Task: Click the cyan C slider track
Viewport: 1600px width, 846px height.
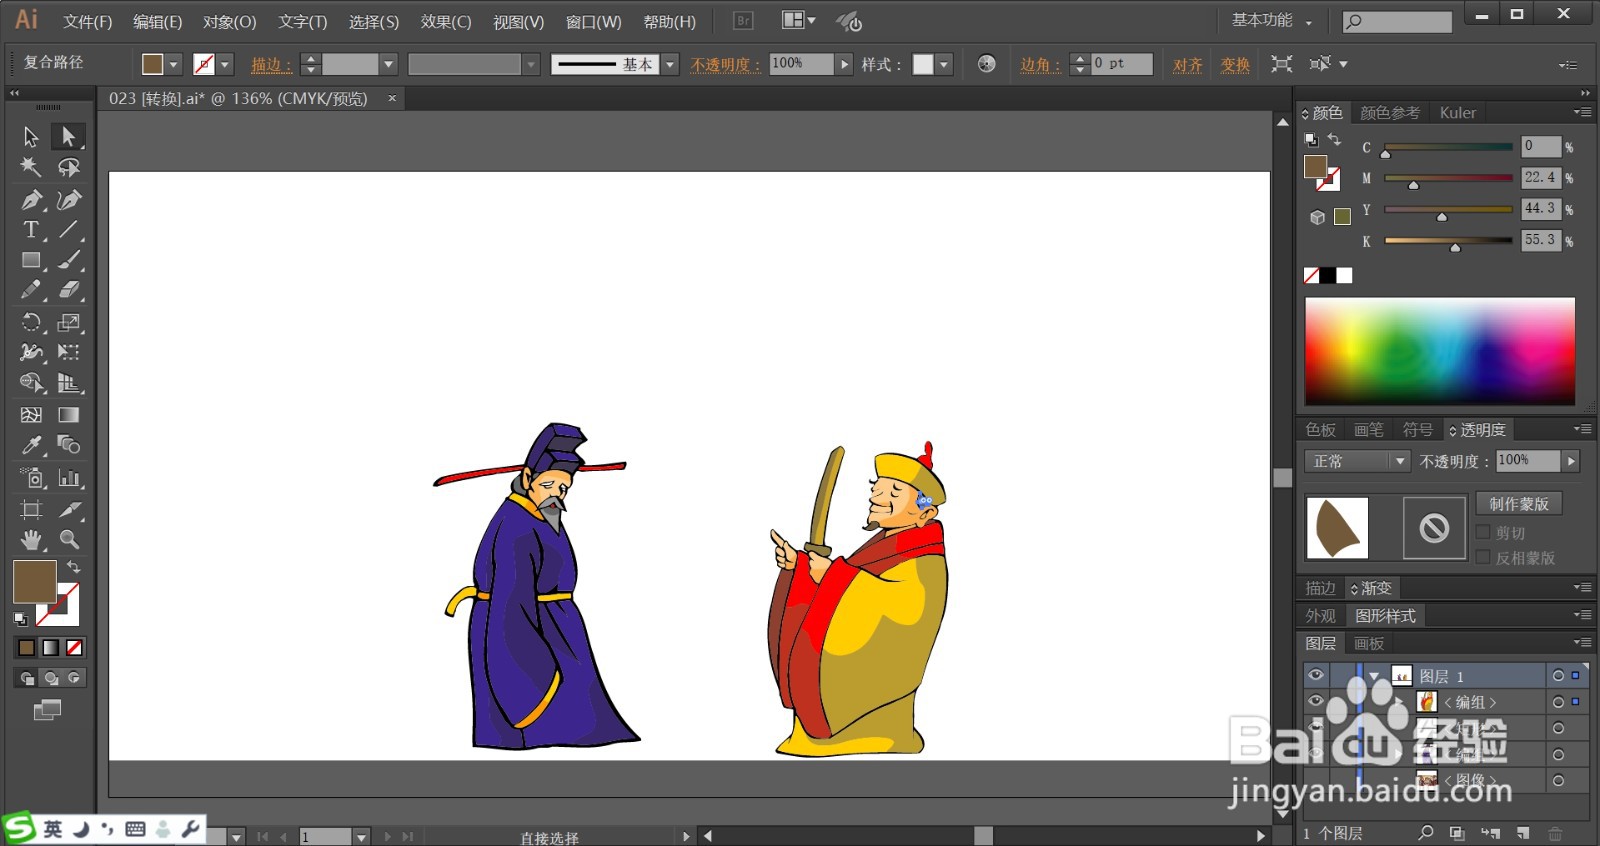Action: tap(1448, 147)
